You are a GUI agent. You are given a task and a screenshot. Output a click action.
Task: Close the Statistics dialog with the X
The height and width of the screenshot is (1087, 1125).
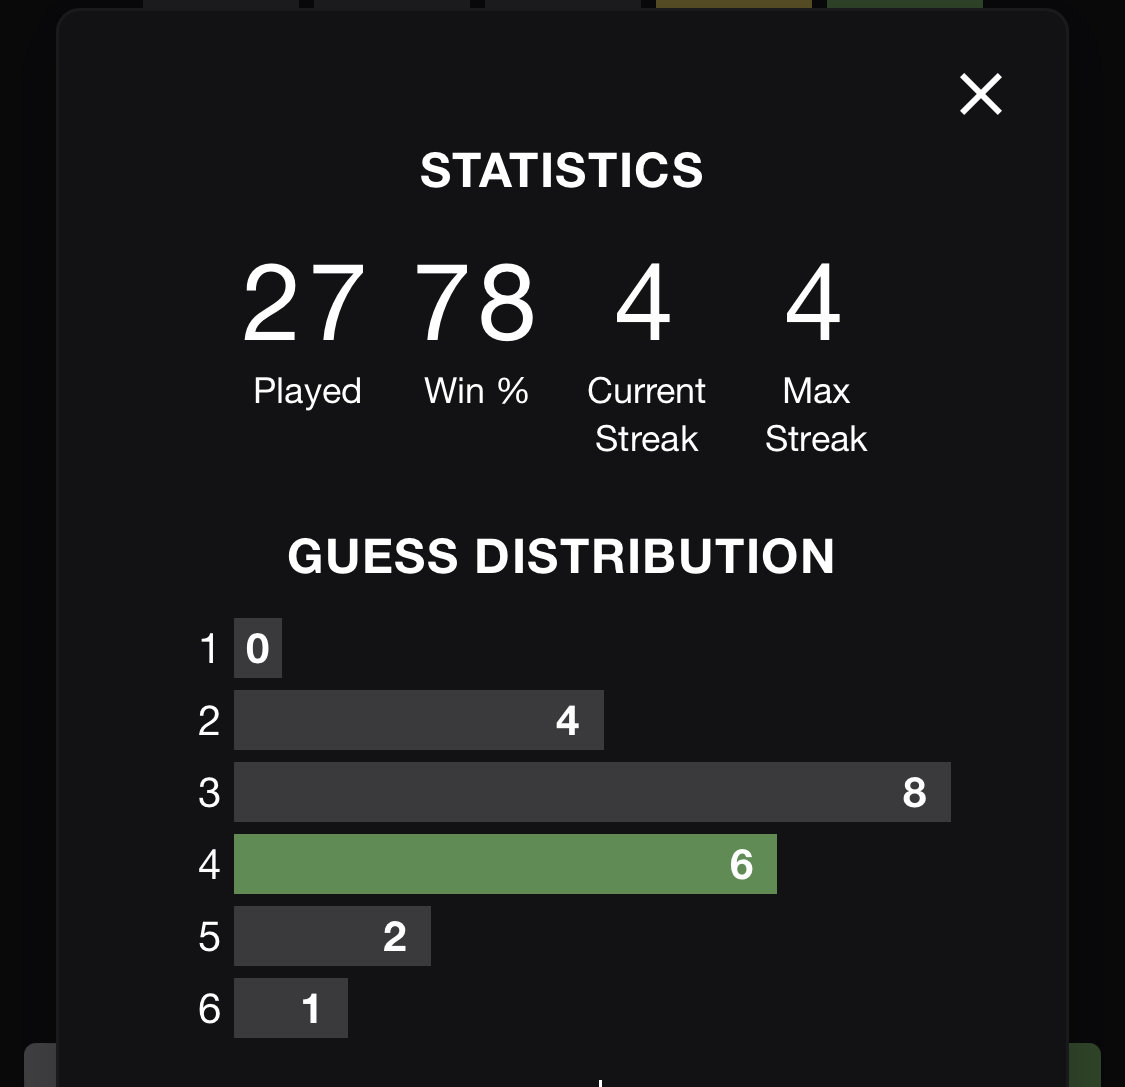(x=981, y=94)
